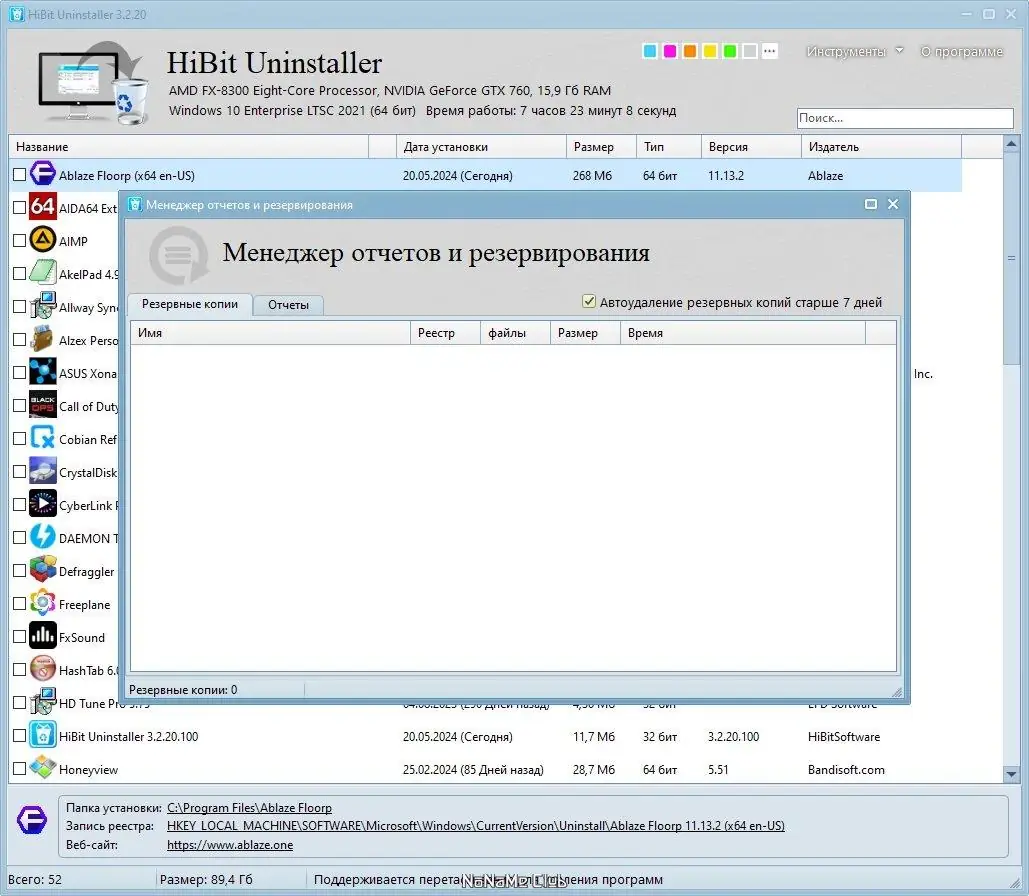Click the FxSound icon

pos(43,636)
